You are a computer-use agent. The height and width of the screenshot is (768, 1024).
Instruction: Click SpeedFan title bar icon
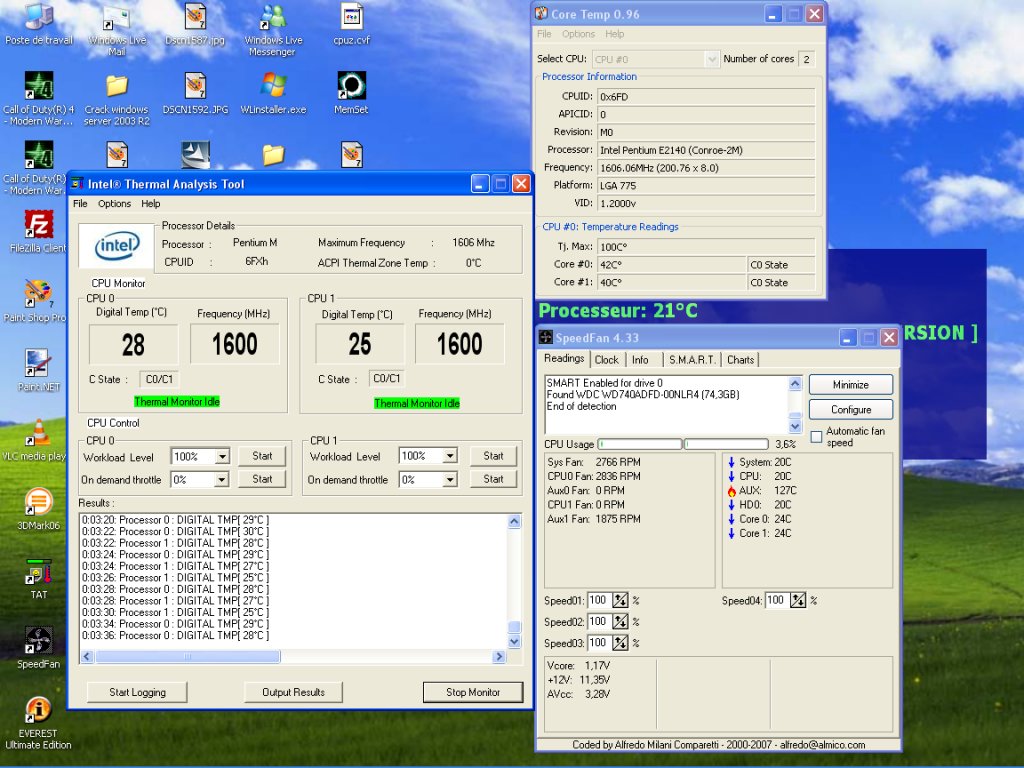tap(545, 337)
